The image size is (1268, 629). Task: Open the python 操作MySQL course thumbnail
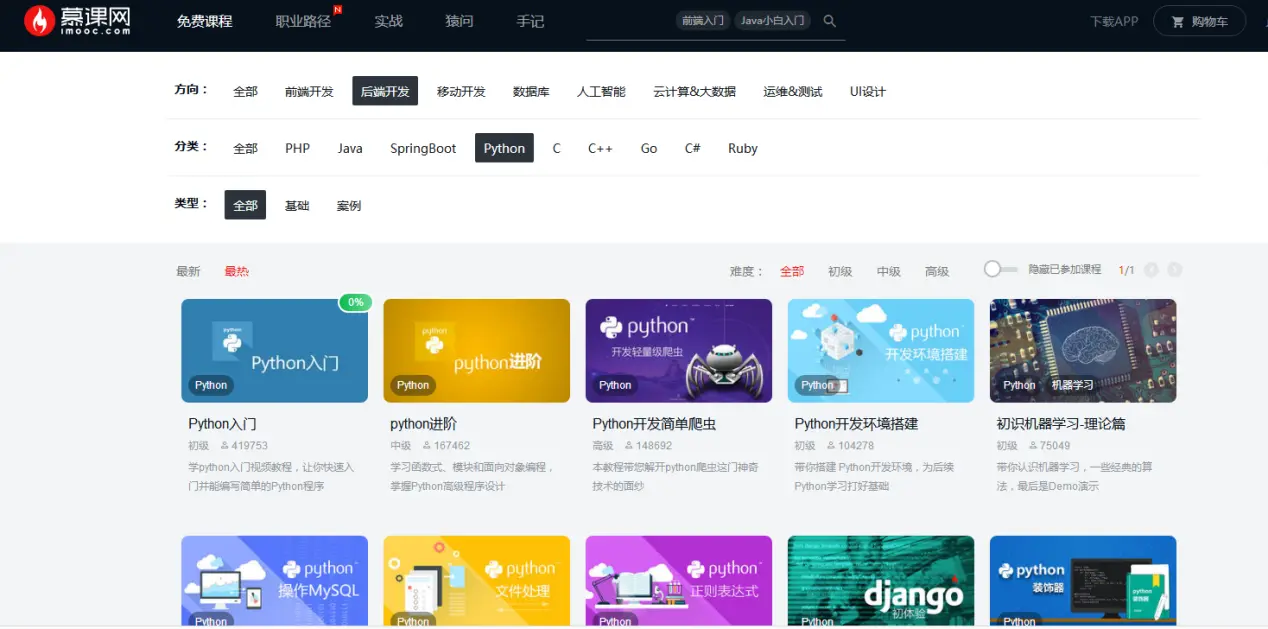274,581
